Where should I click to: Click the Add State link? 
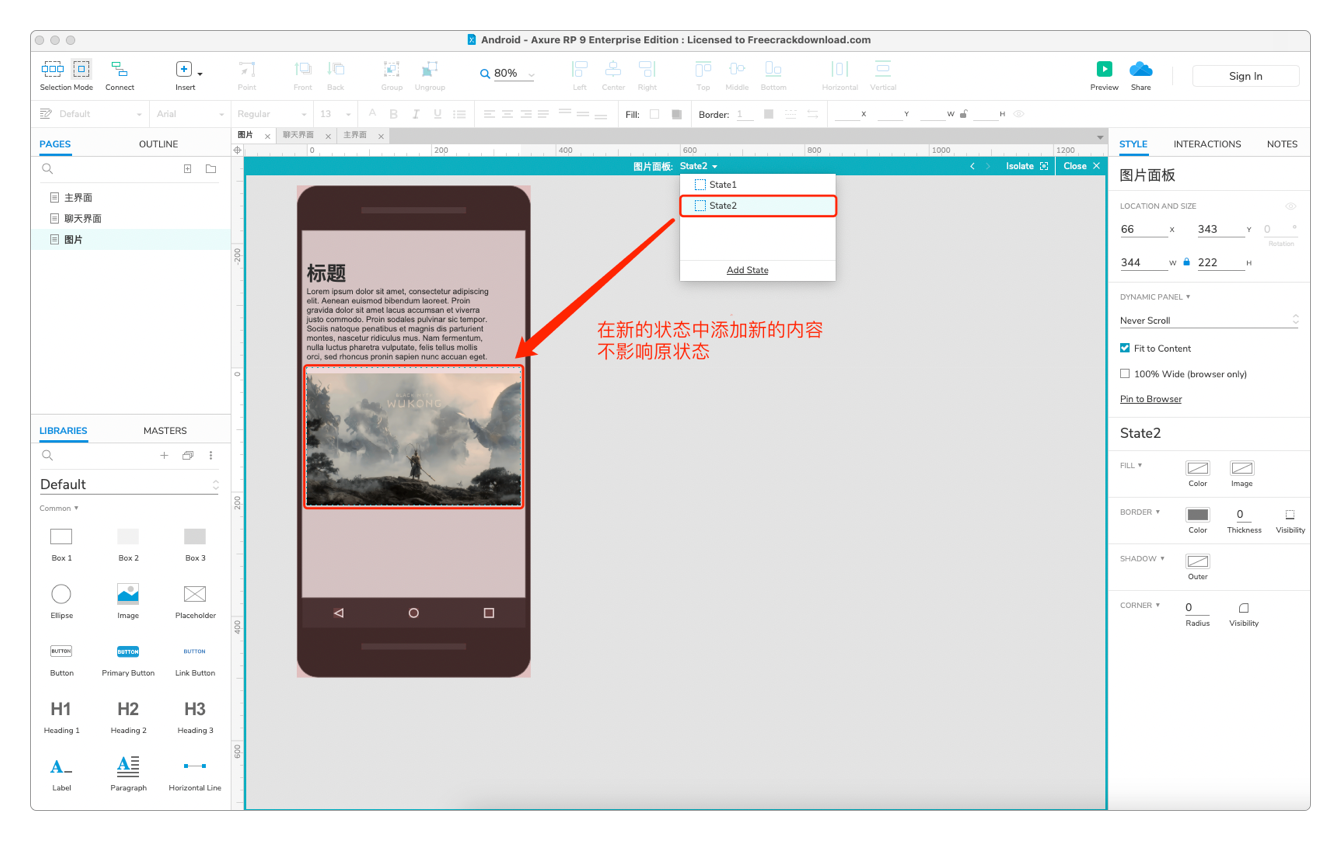[747, 270]
